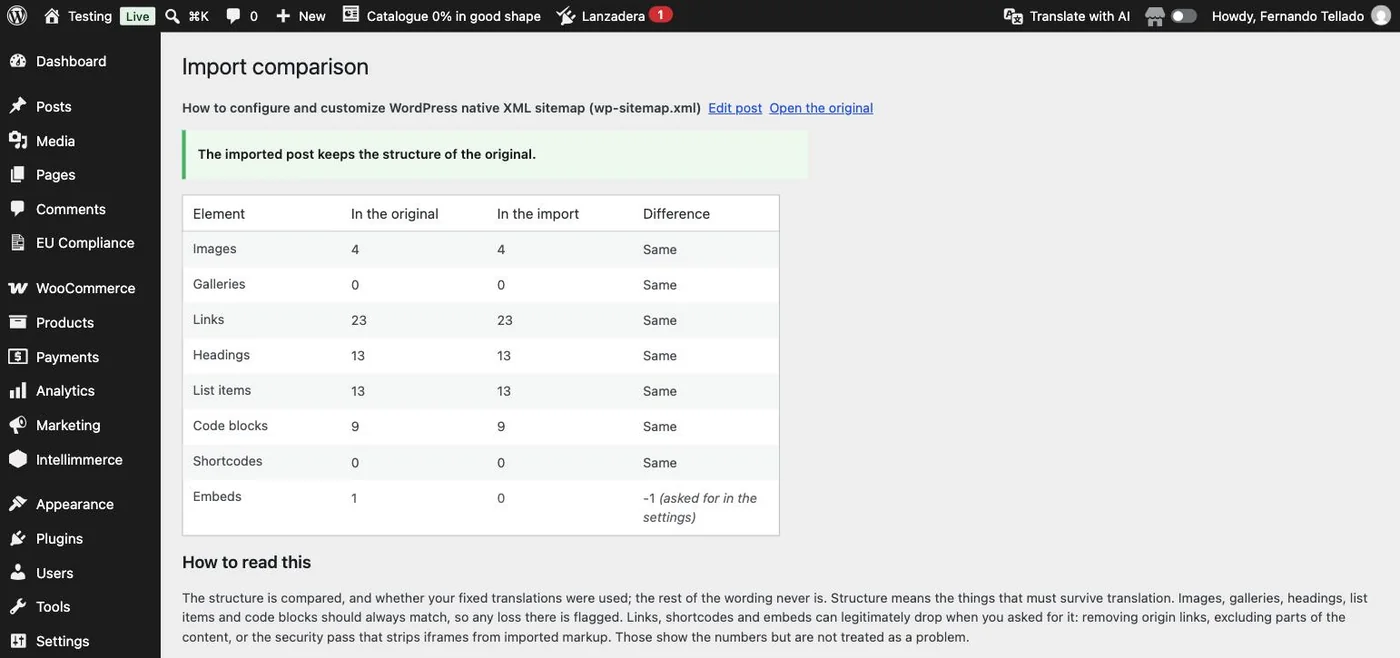Image resolution: width=1400 pixels, height=658 pixels.
Task: Click the comments bubble icon in admin bar
Action: click(x=233, y=16)
